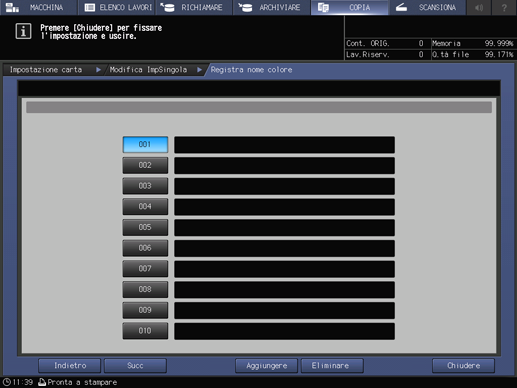Select color slot 006
This screenshot has width=517, height=388.
[x=145, y=248]
